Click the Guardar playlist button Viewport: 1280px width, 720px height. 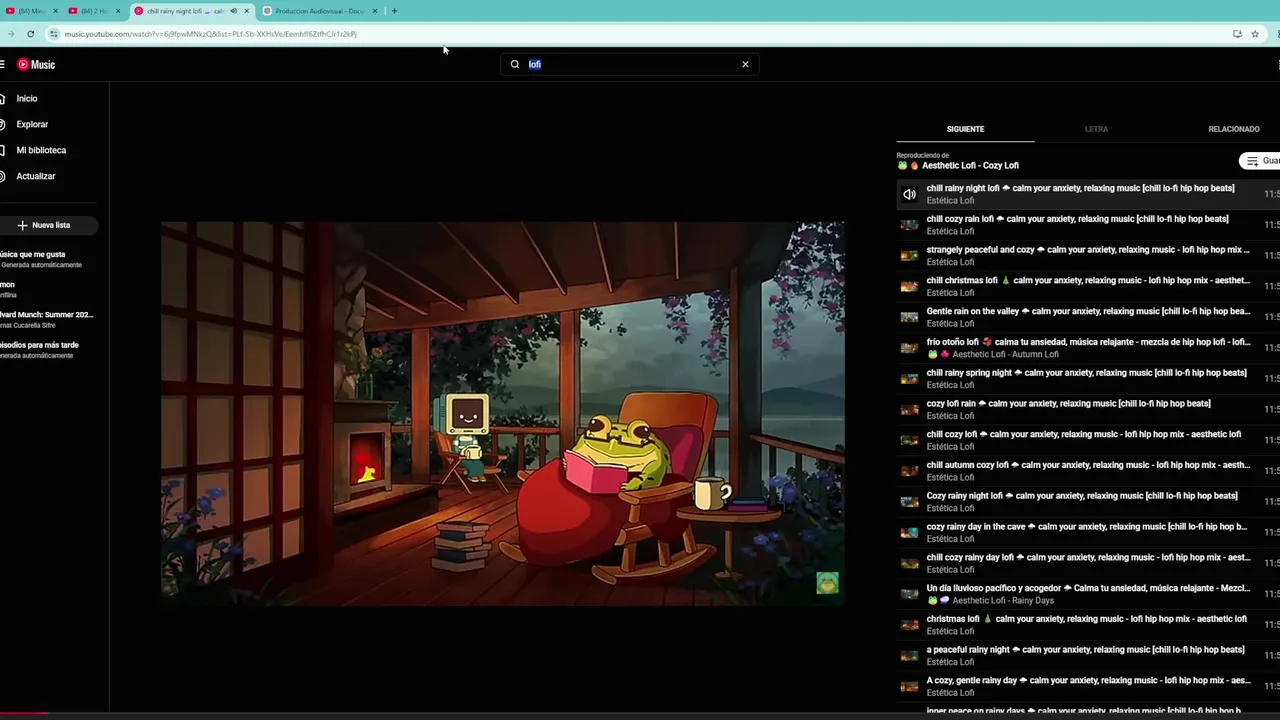click(1260, 161)
